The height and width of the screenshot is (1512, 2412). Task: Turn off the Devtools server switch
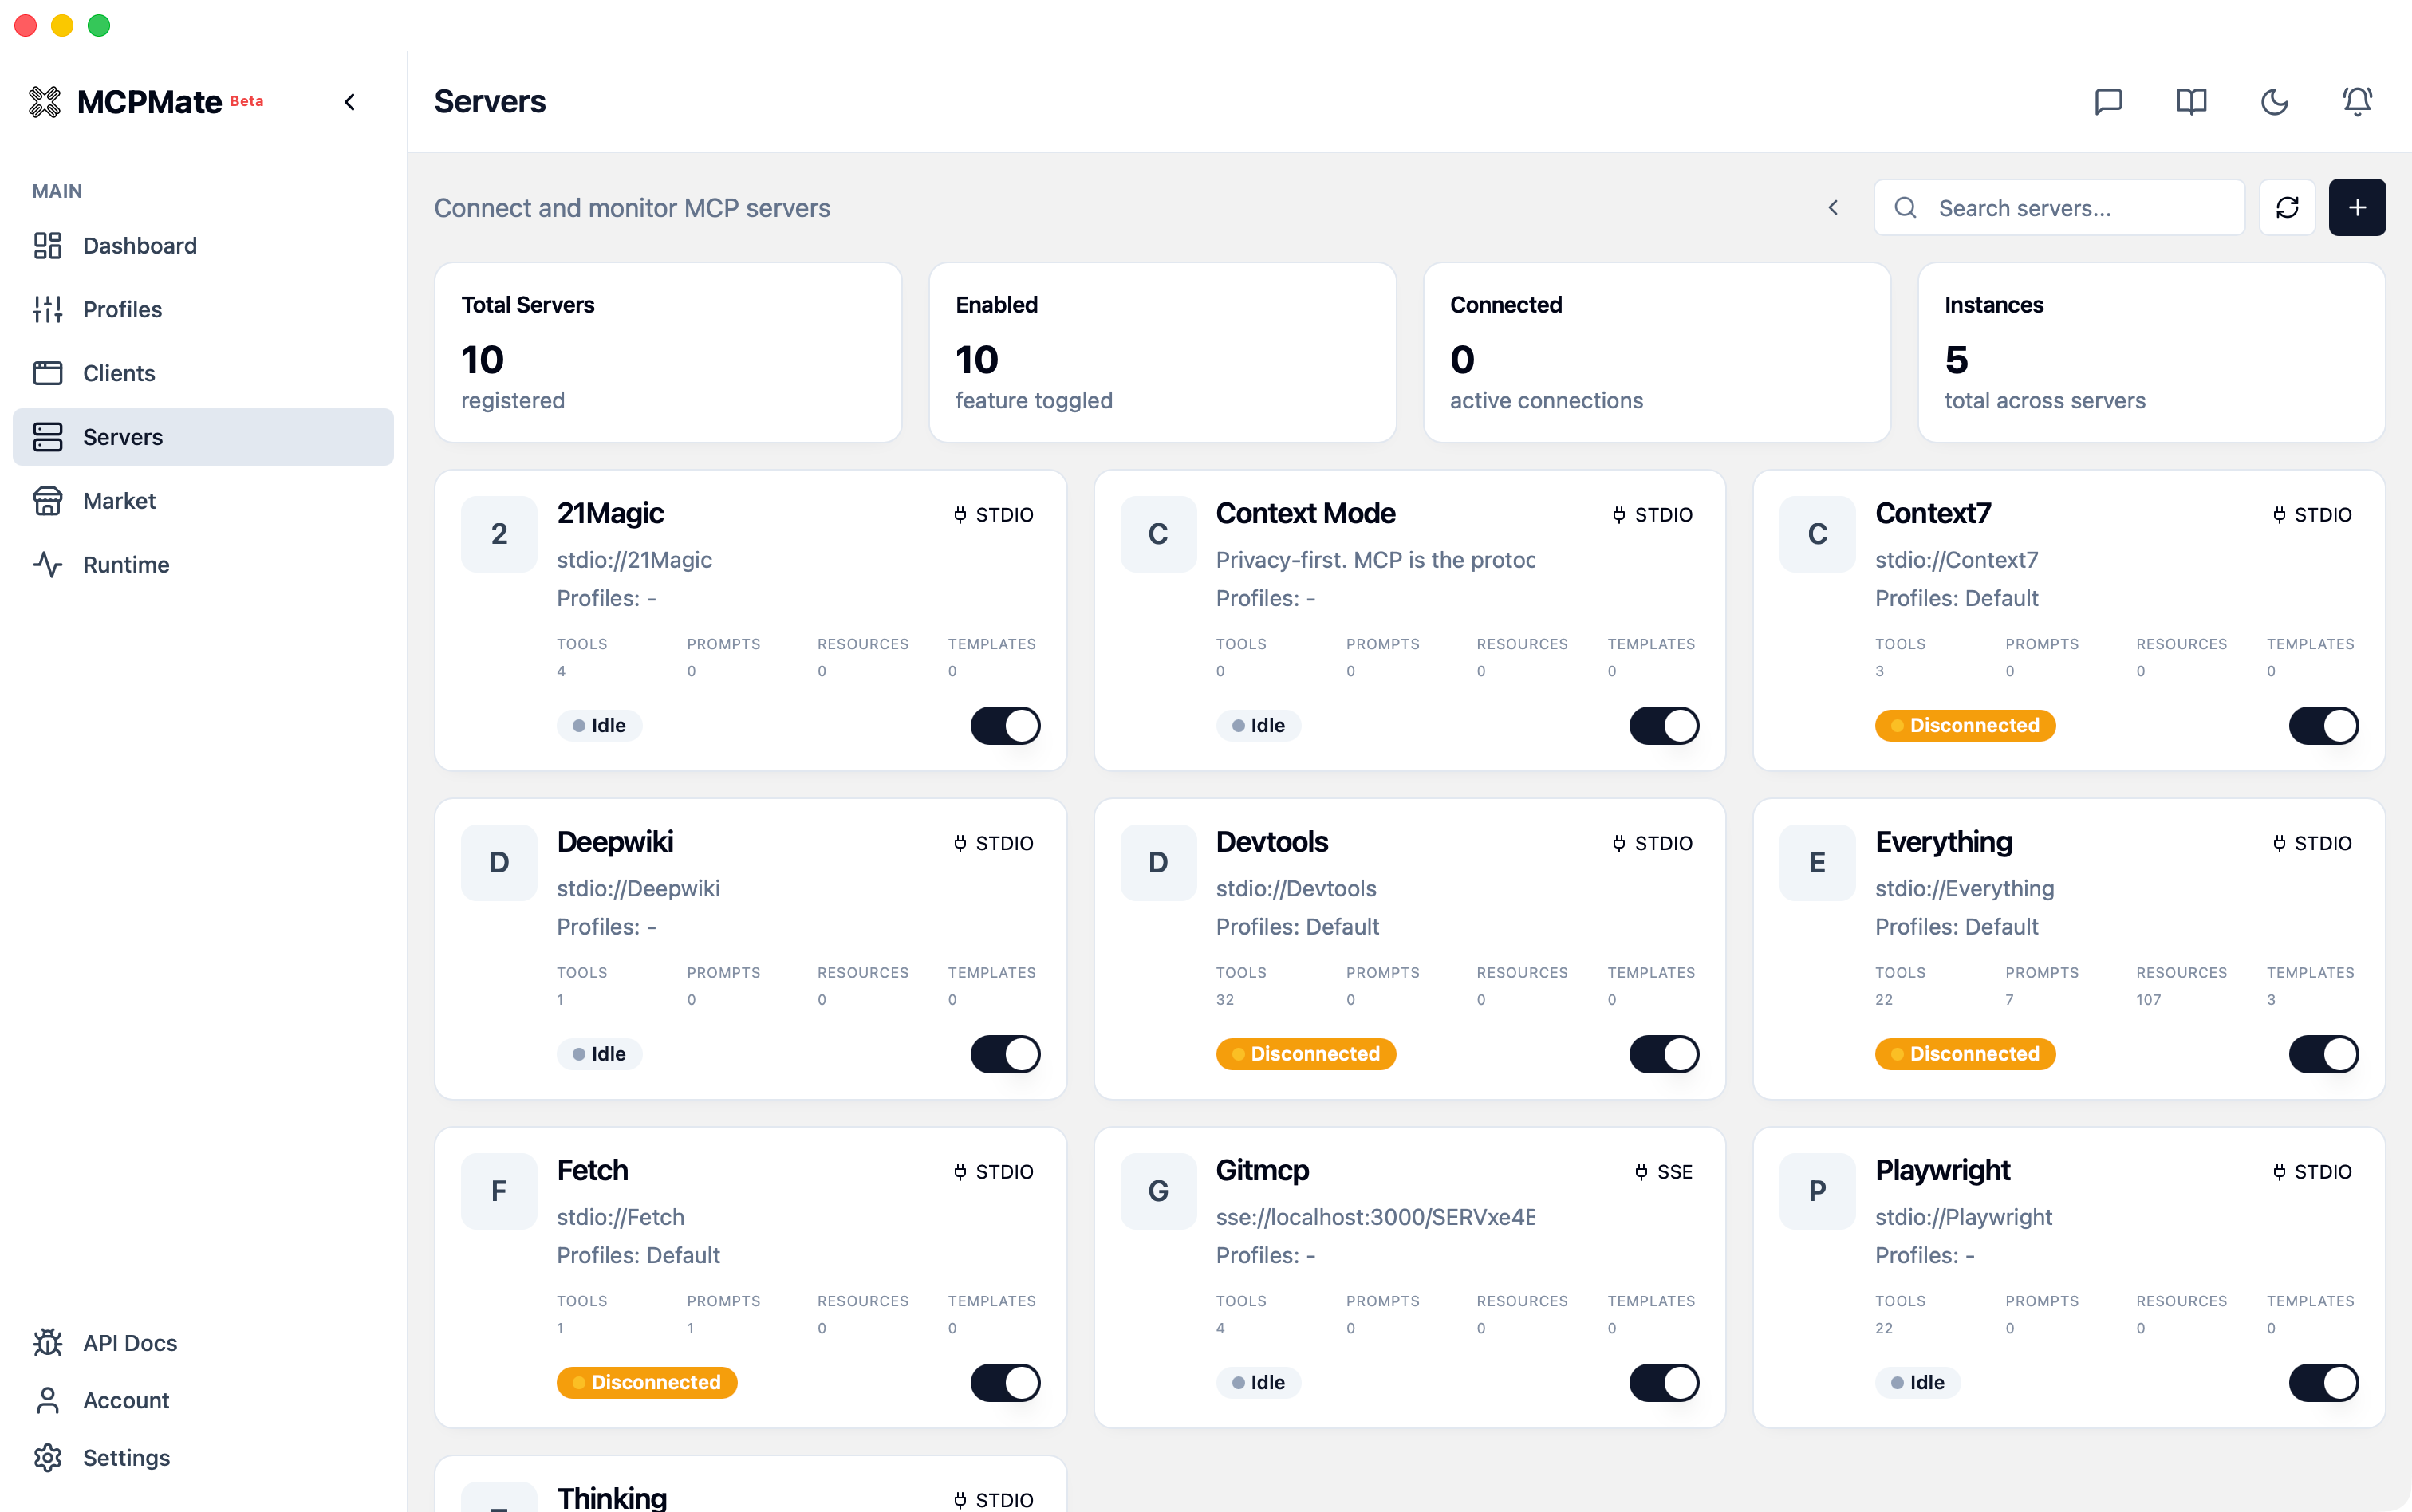(1663, 1054)
